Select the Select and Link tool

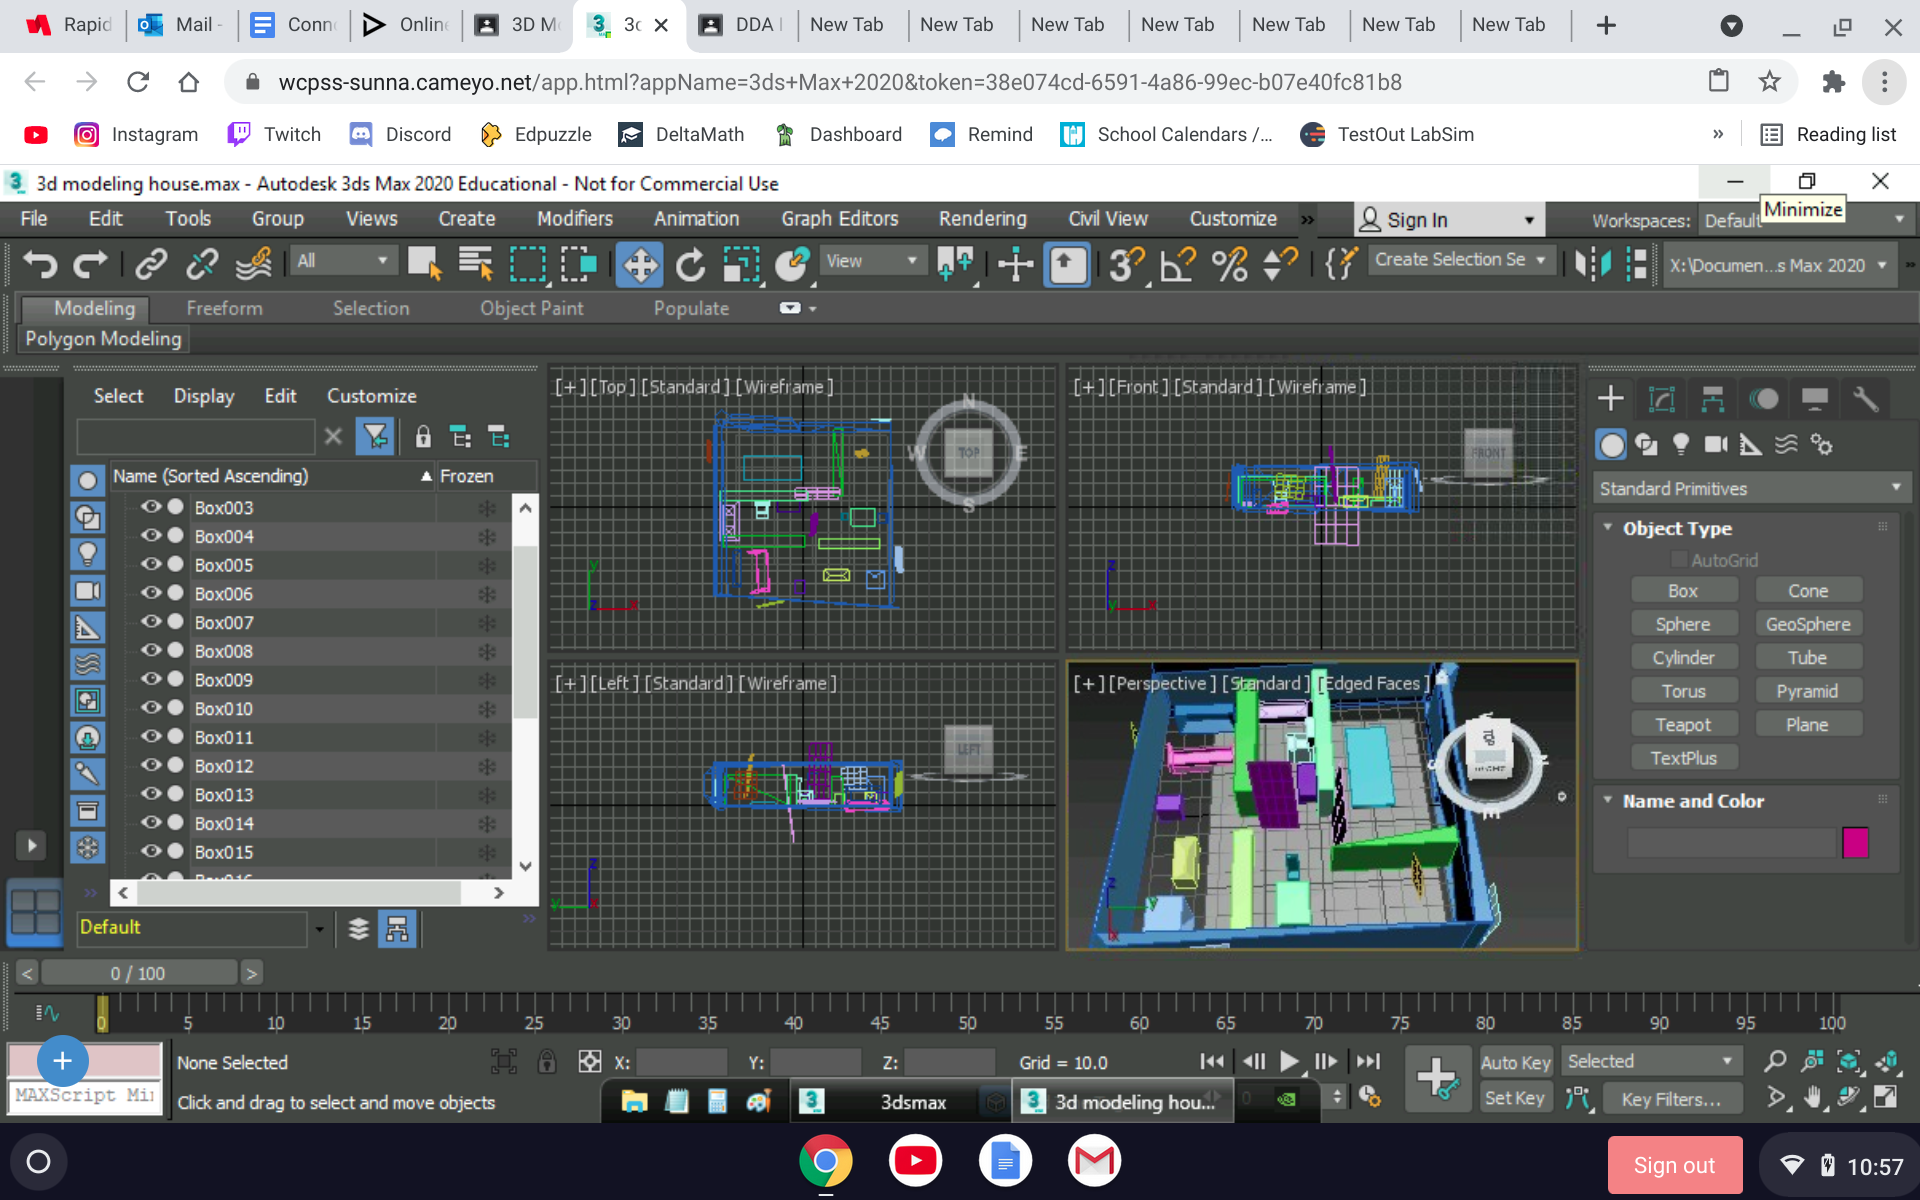pyautogui.click(x=151, y=264)
